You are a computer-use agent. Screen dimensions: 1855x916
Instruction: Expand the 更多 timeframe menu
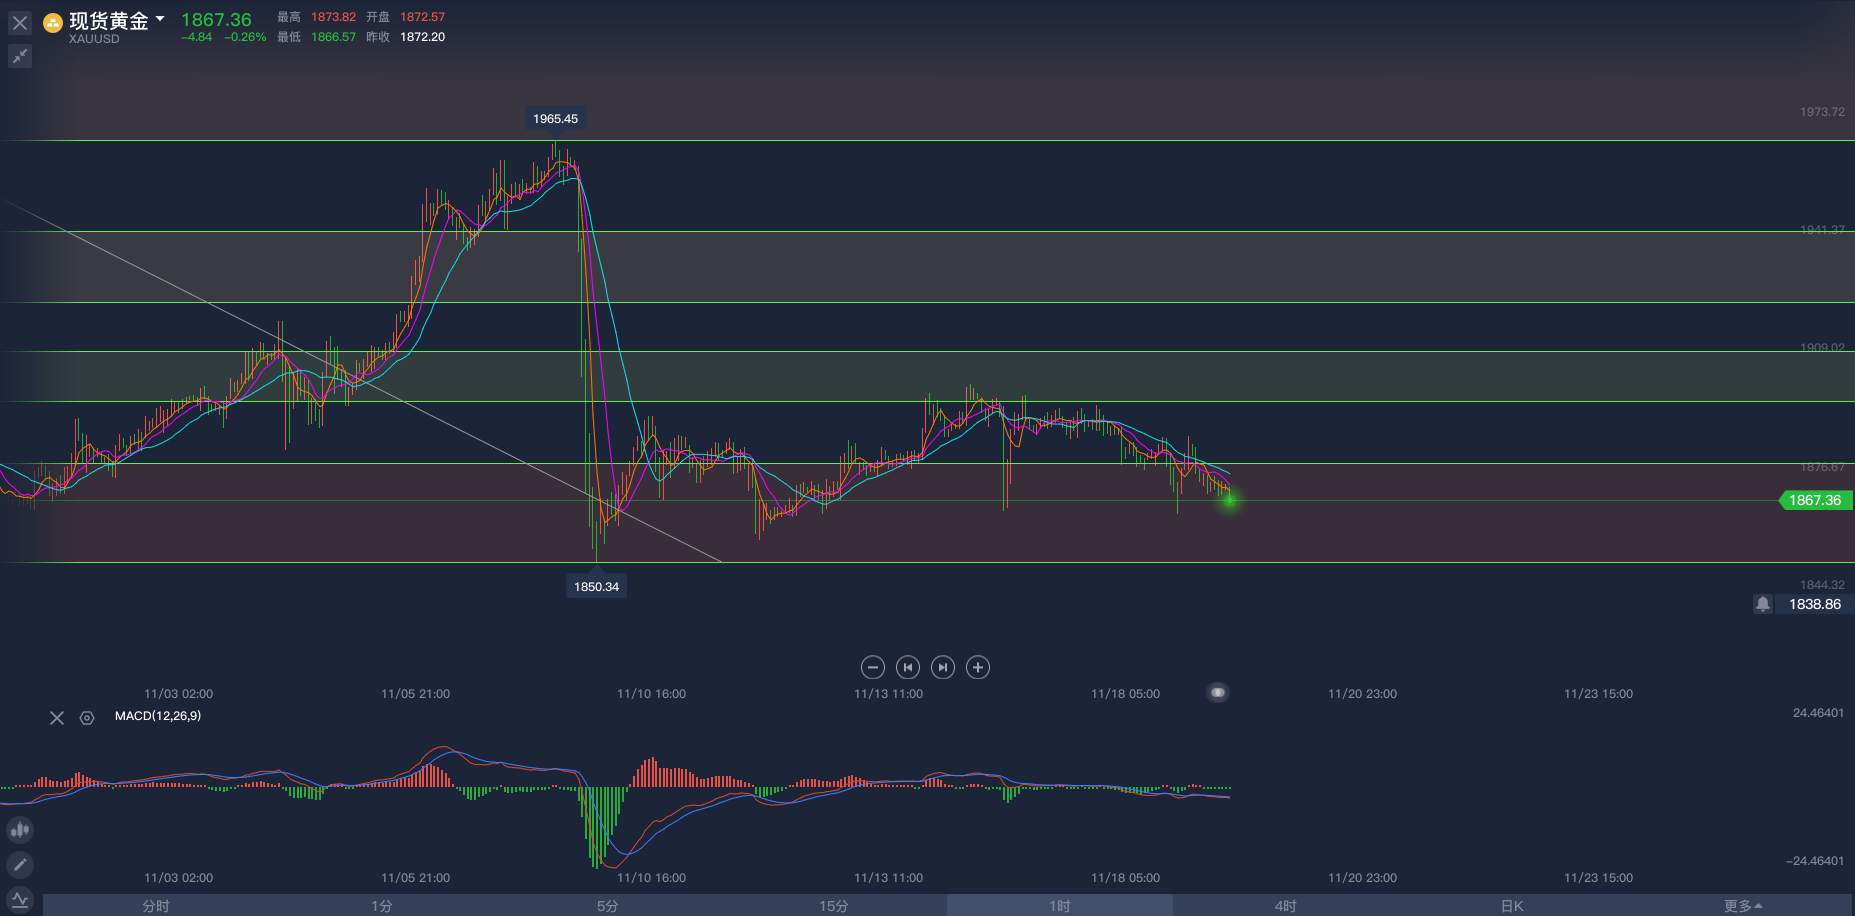click(1743, 906)
